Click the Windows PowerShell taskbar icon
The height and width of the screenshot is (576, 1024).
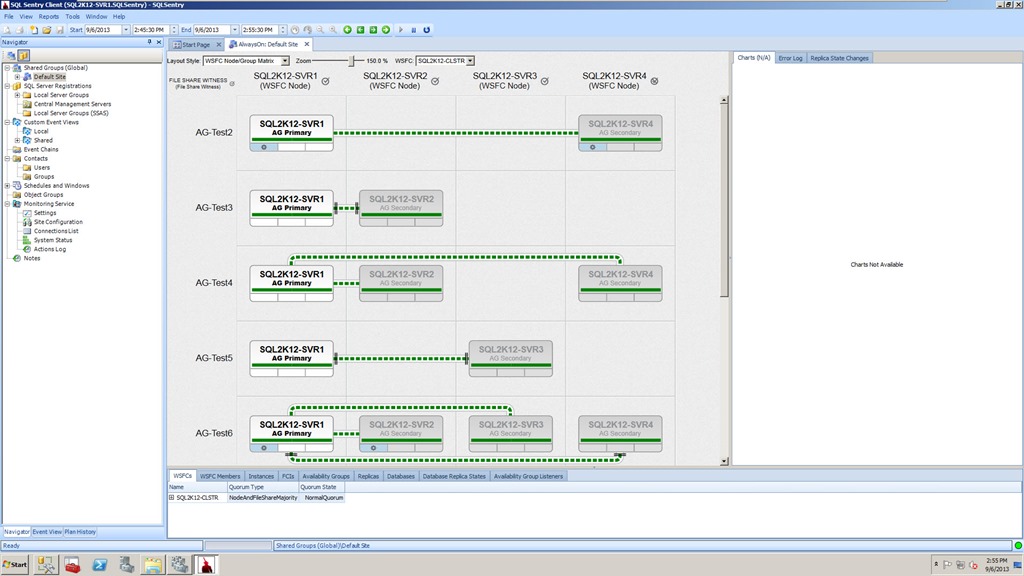99,565
